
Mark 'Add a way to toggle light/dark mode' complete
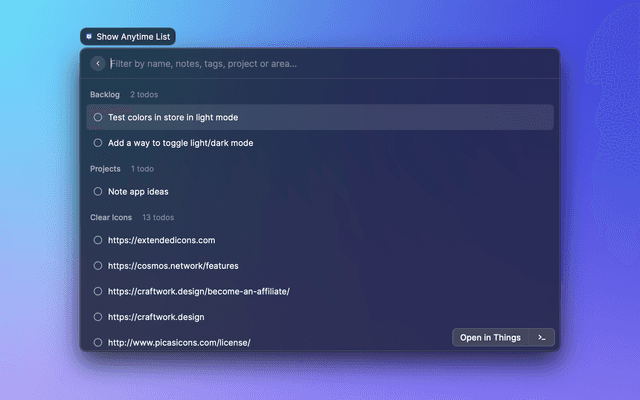click(x=98, y=143)
